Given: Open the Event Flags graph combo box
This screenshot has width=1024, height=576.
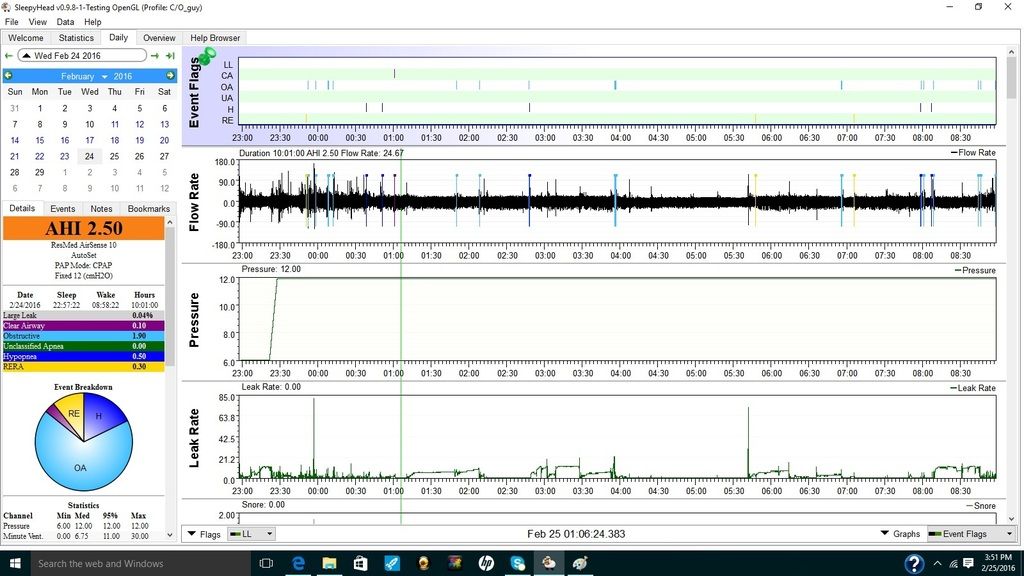Looking at the screenshot, I should click(x=972, y=534).
